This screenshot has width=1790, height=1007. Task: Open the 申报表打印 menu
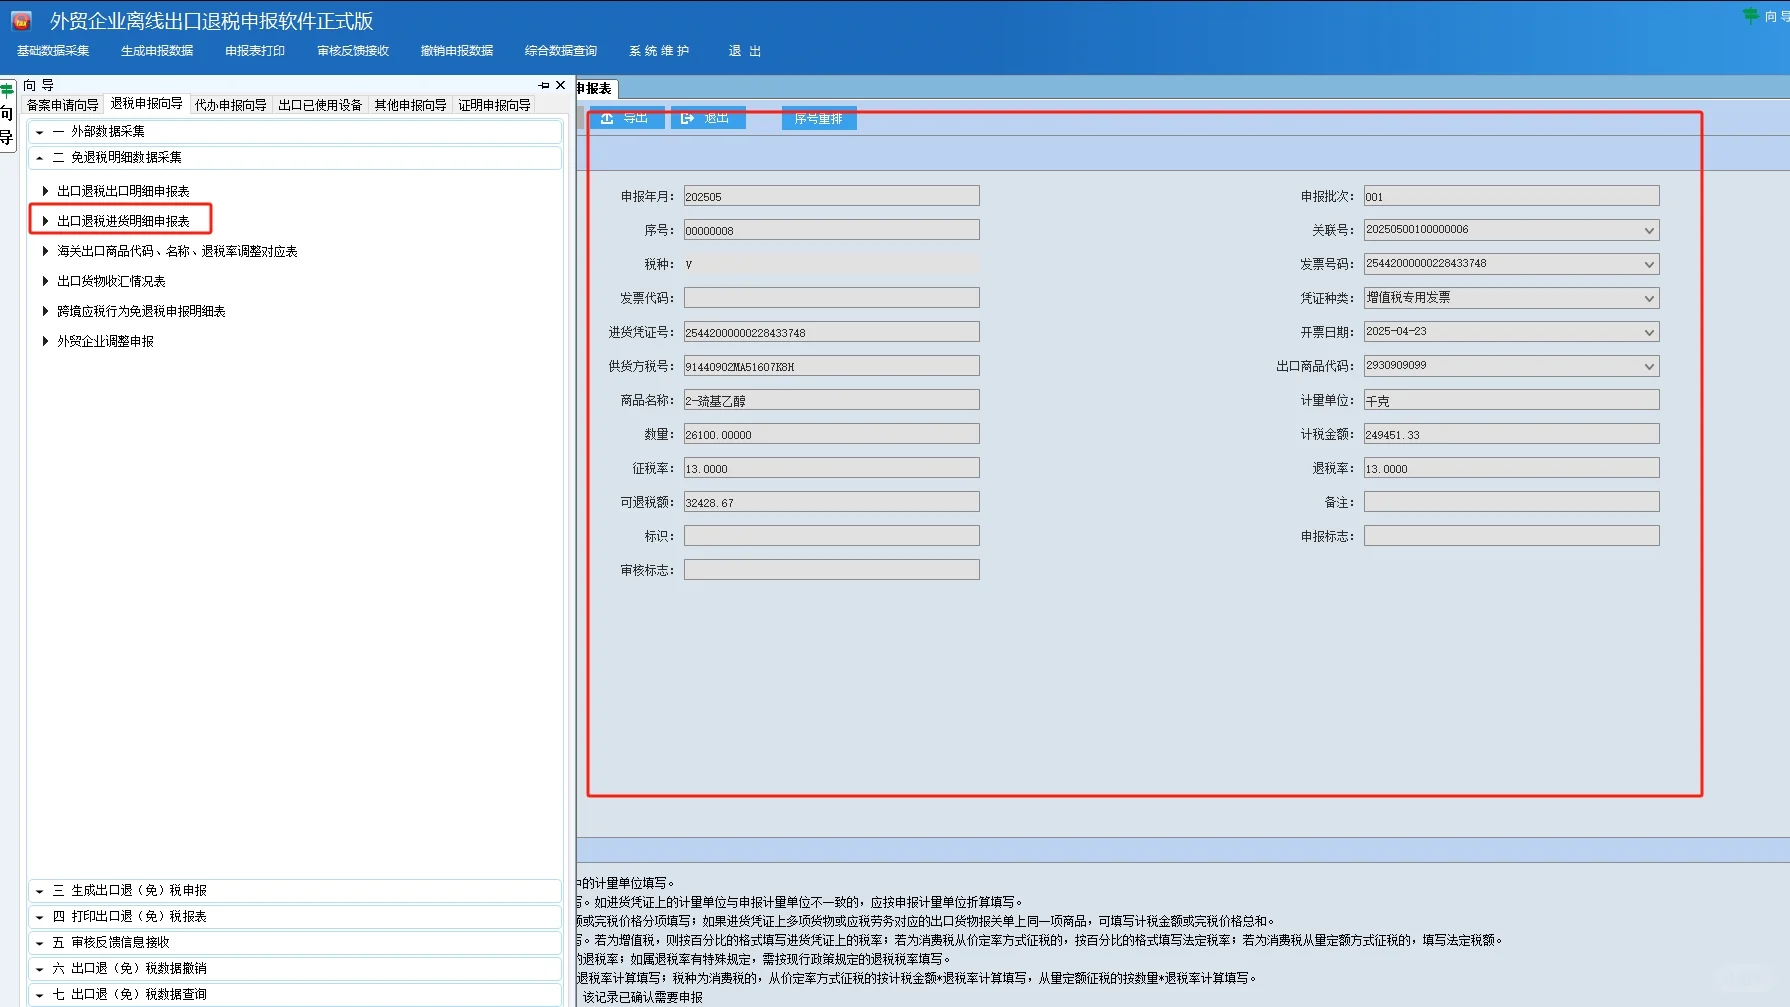pyautogui.click(x=255, y=51)
